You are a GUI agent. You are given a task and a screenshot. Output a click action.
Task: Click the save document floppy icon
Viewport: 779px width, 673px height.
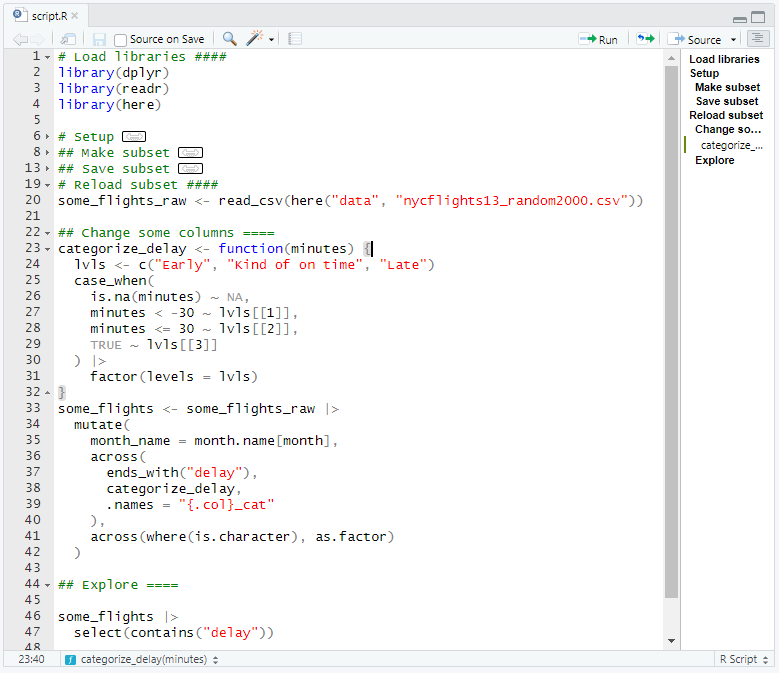pyautogui.click(x=99, y=39)
